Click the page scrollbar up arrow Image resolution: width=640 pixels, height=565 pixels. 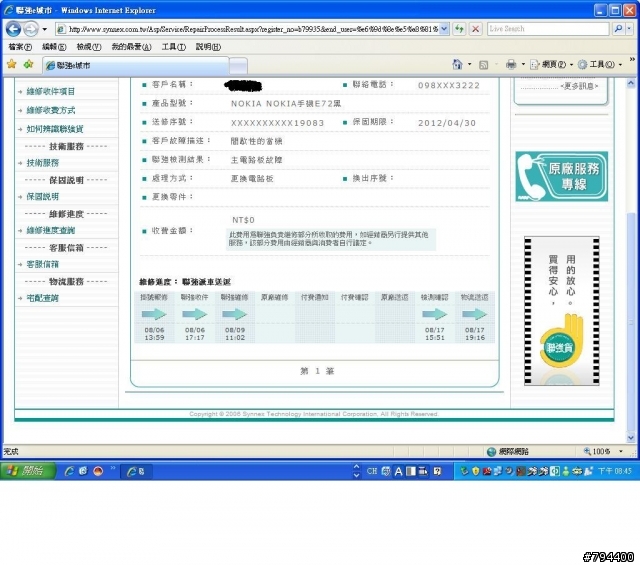tap(631, 83)
